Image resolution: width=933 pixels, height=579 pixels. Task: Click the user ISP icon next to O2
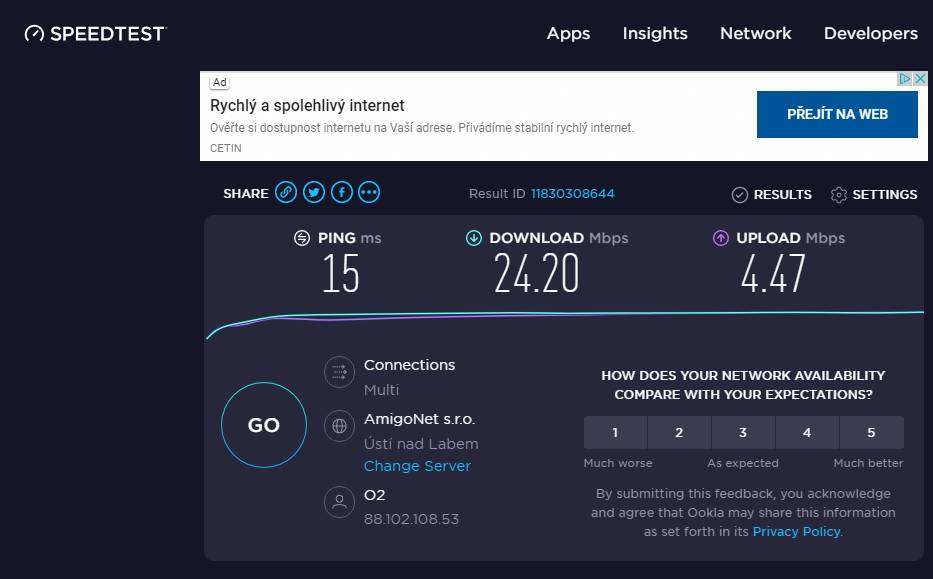[x=339, y=502]
